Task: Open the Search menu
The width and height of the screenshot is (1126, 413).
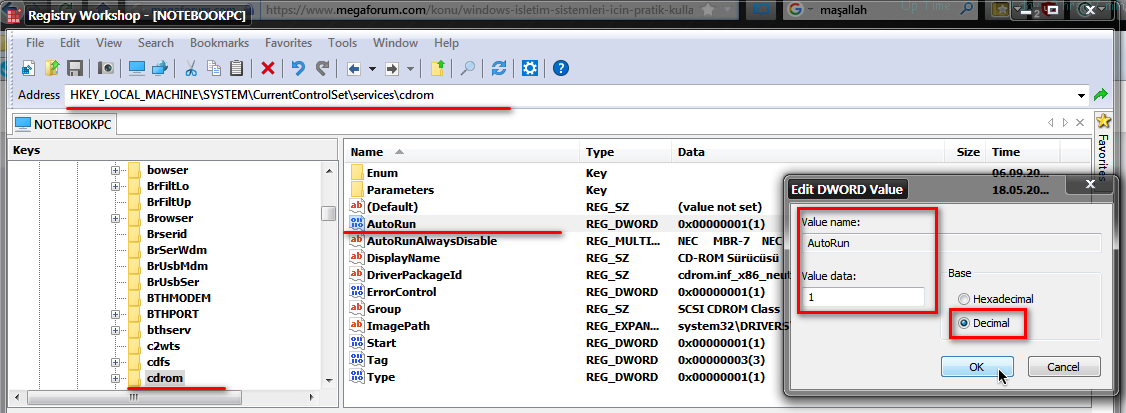Action: (x=156, y=43)
